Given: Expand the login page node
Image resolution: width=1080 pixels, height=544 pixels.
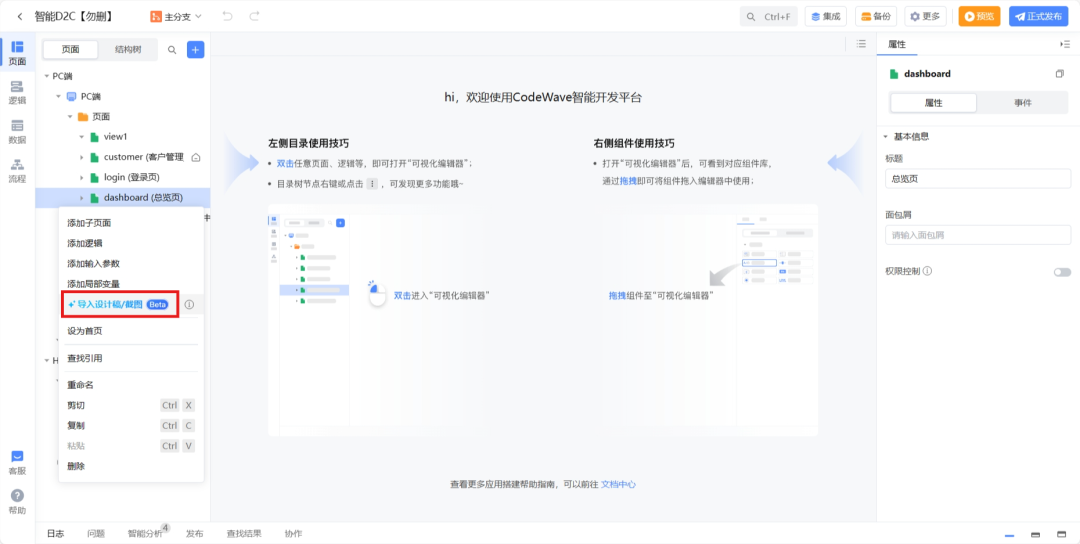Looking at the screenshot, I should point(82,178).
